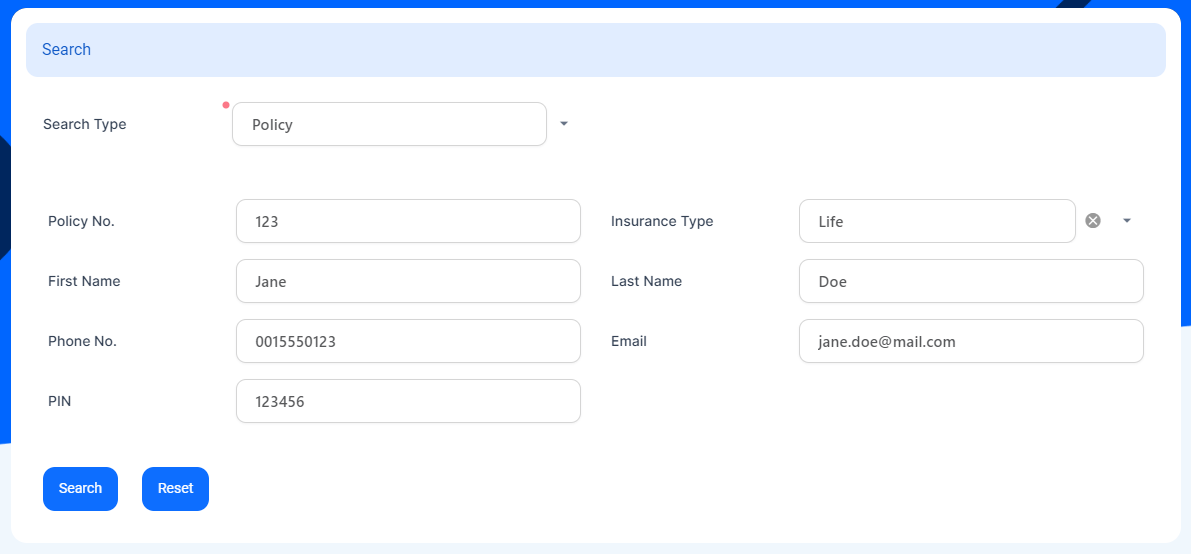Click the Insurance Type field showing Life
This screenshot has width=1191, height=554.
pos(936,221)
